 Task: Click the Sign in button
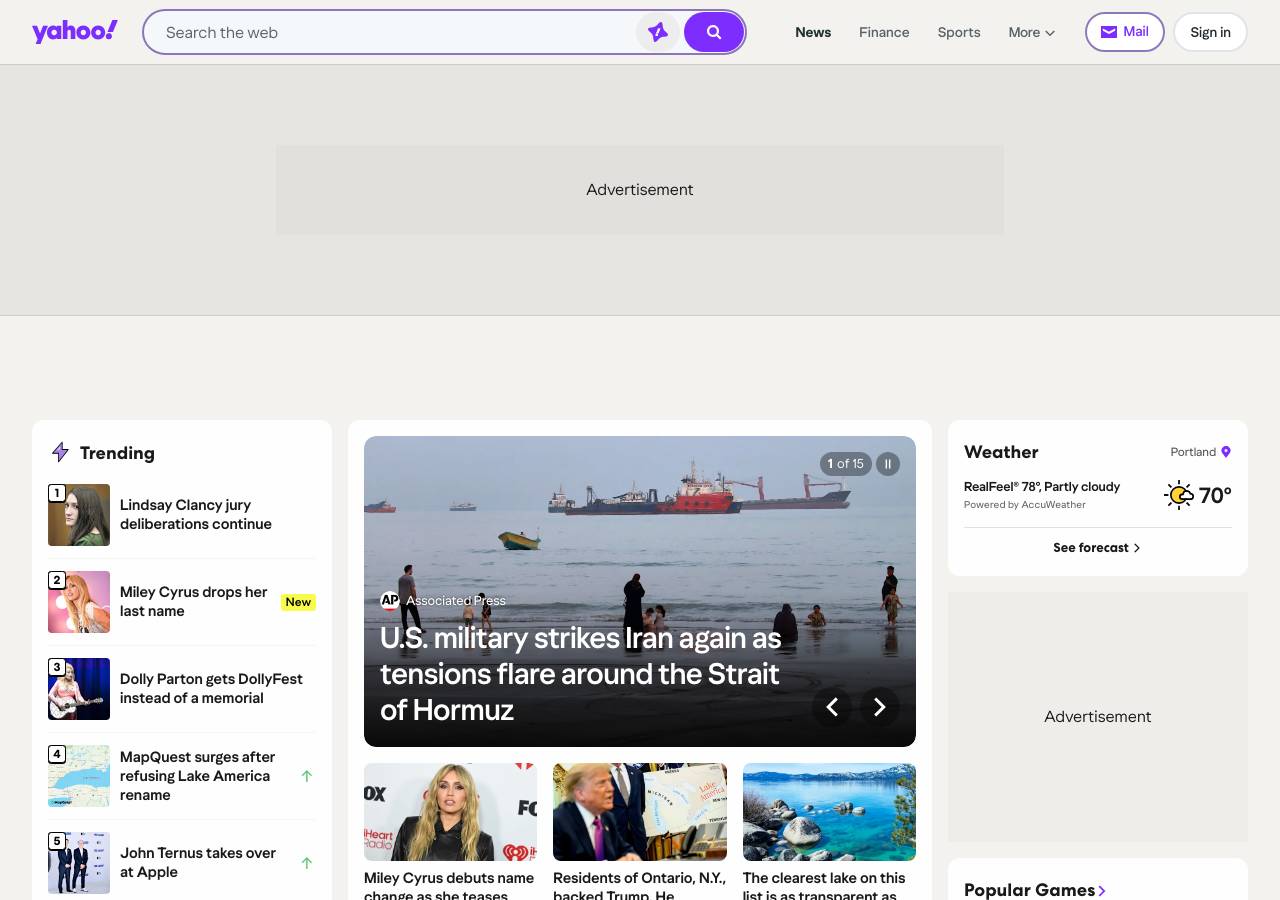(1210, 32)
